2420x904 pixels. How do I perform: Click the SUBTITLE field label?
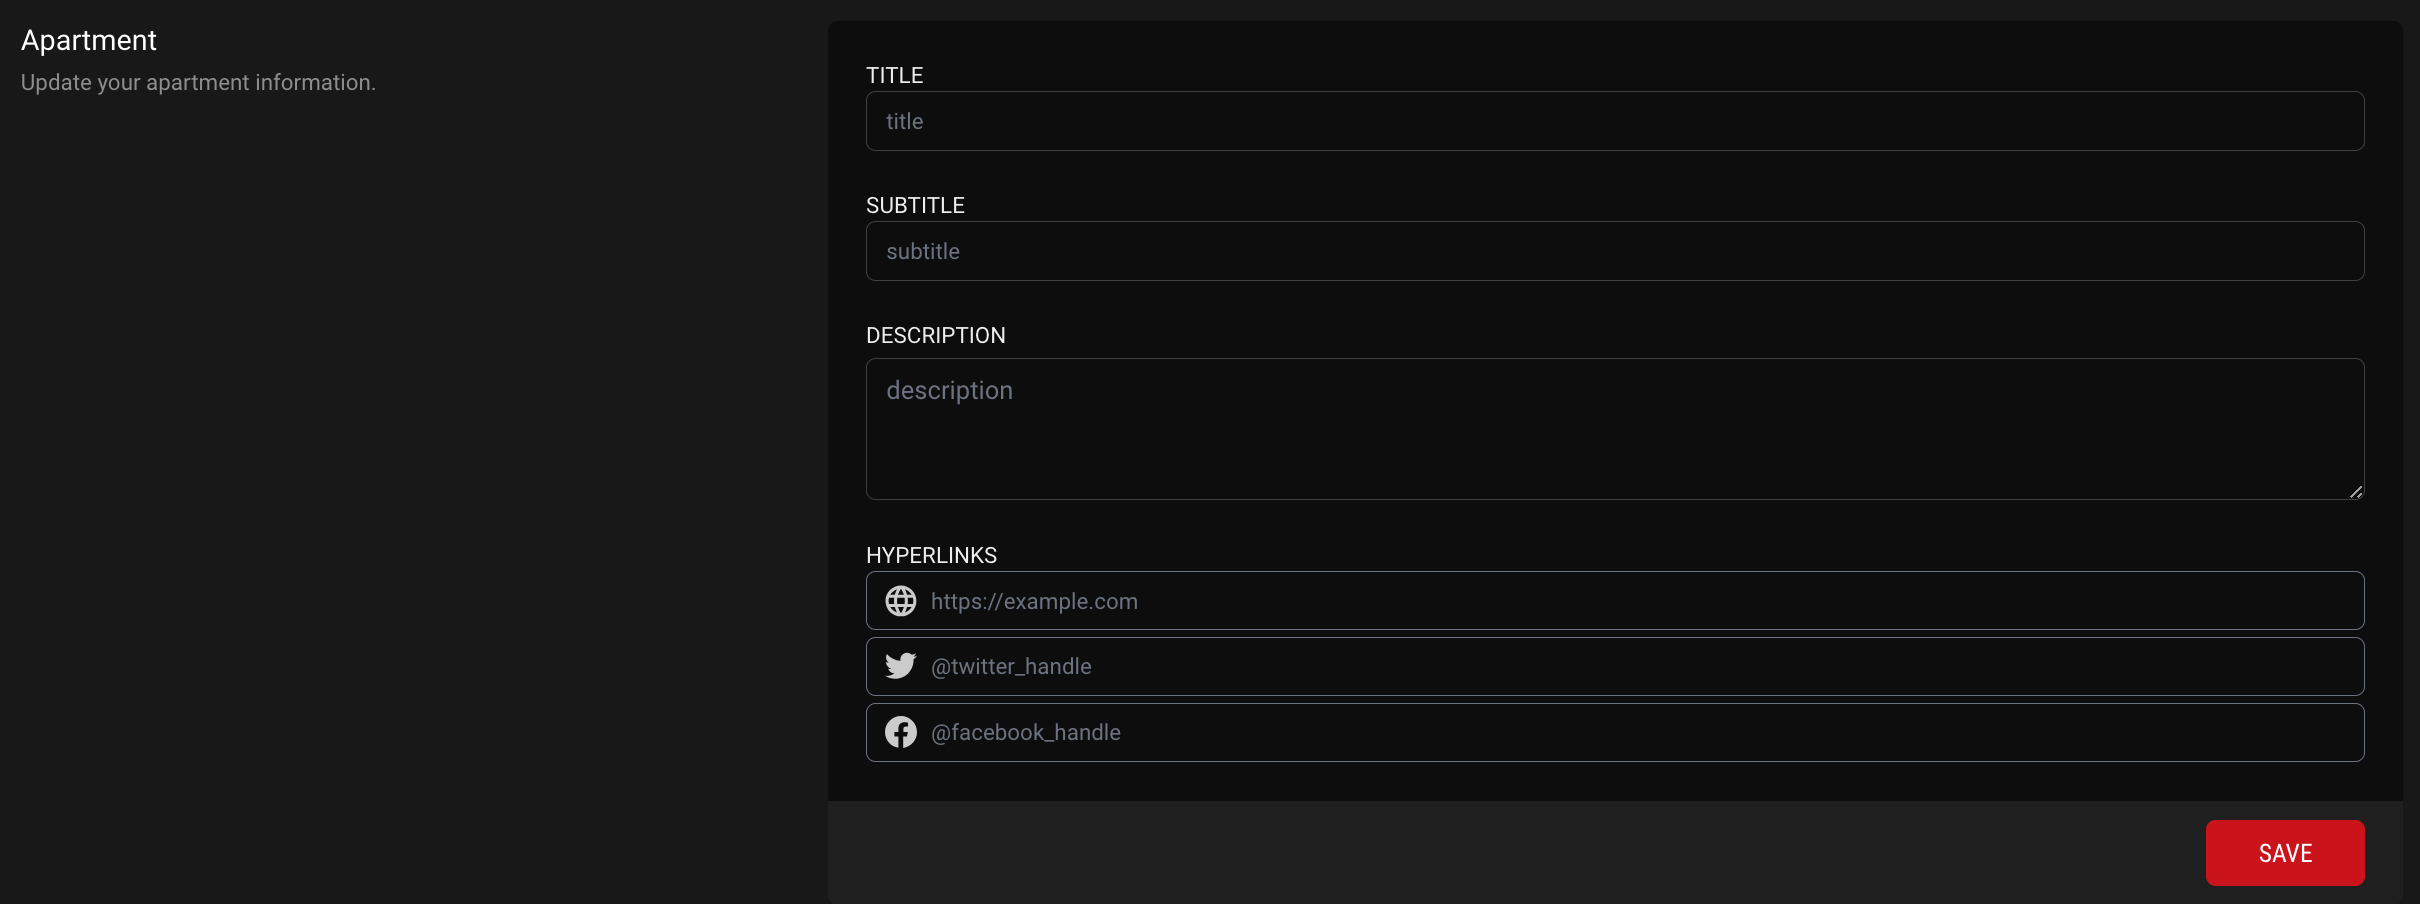click(915, 205)
